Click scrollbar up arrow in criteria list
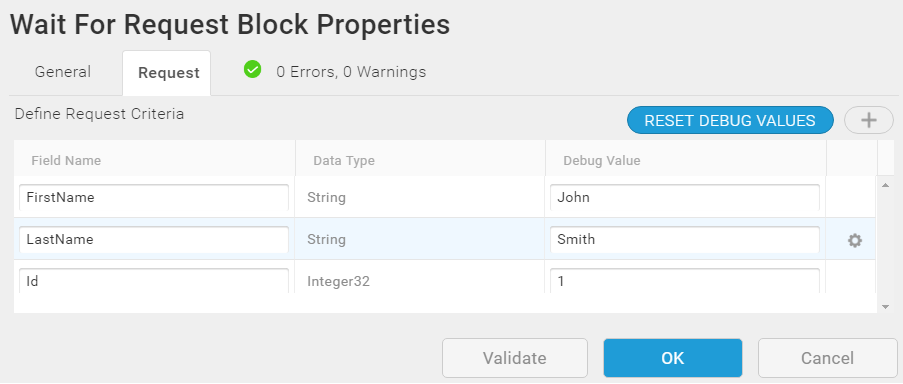The image size is (903, 384). (x=885, y=185)
